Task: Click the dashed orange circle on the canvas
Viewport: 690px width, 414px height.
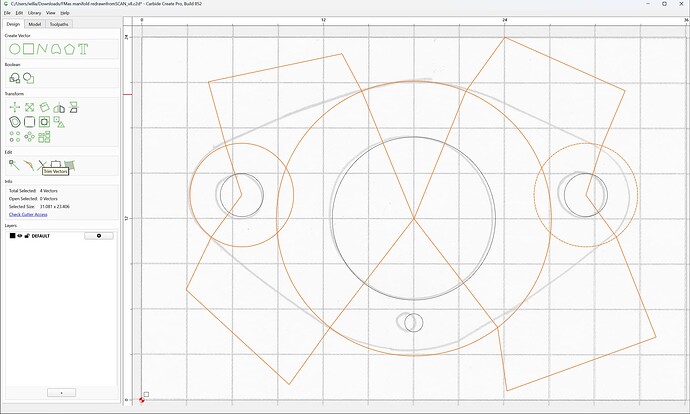Action: (586, 195)
